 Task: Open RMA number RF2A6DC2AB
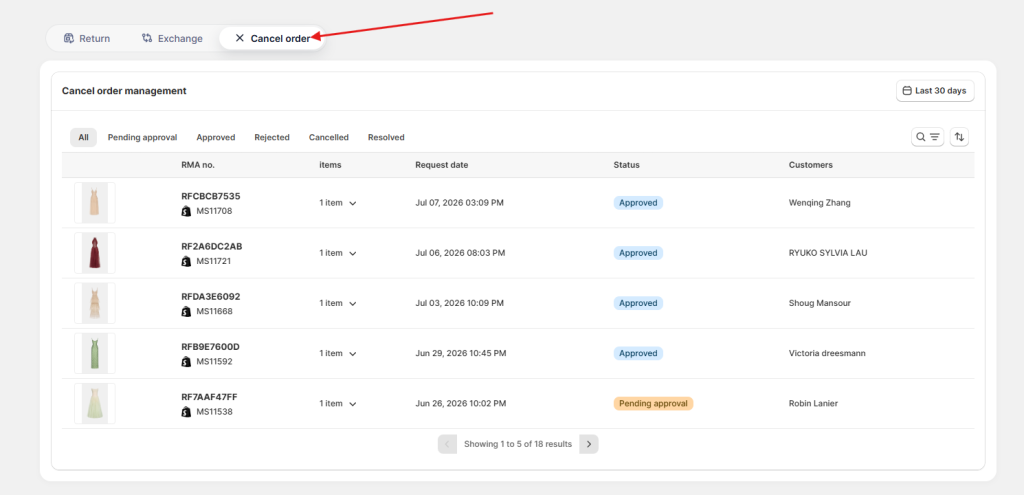click(212, 246)
